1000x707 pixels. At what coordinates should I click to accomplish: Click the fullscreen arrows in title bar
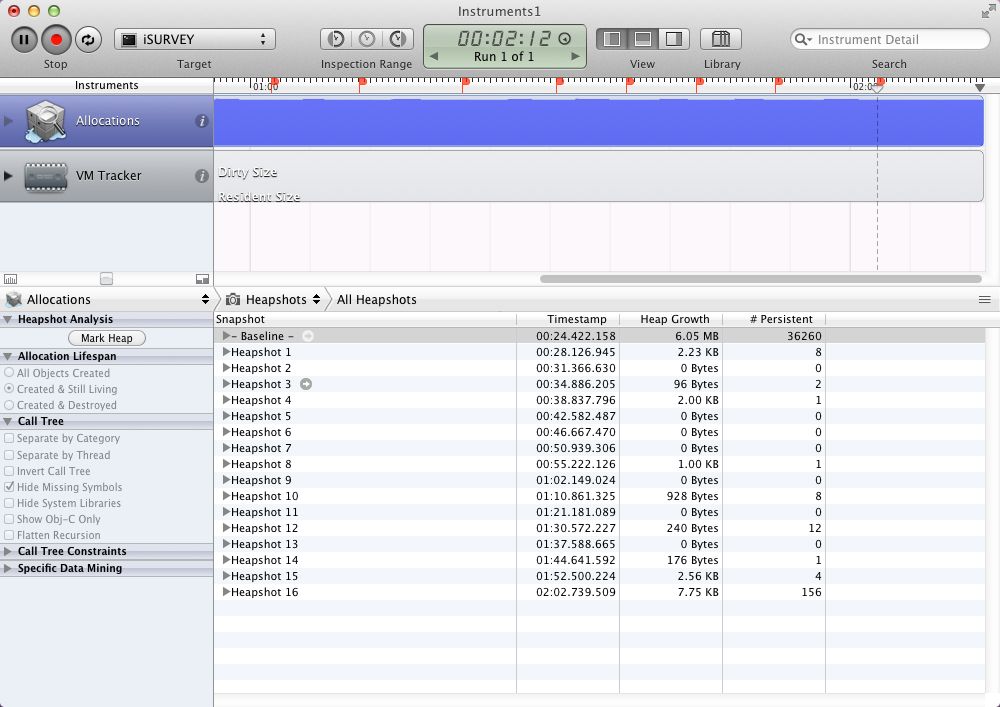[x=989, y=11]
